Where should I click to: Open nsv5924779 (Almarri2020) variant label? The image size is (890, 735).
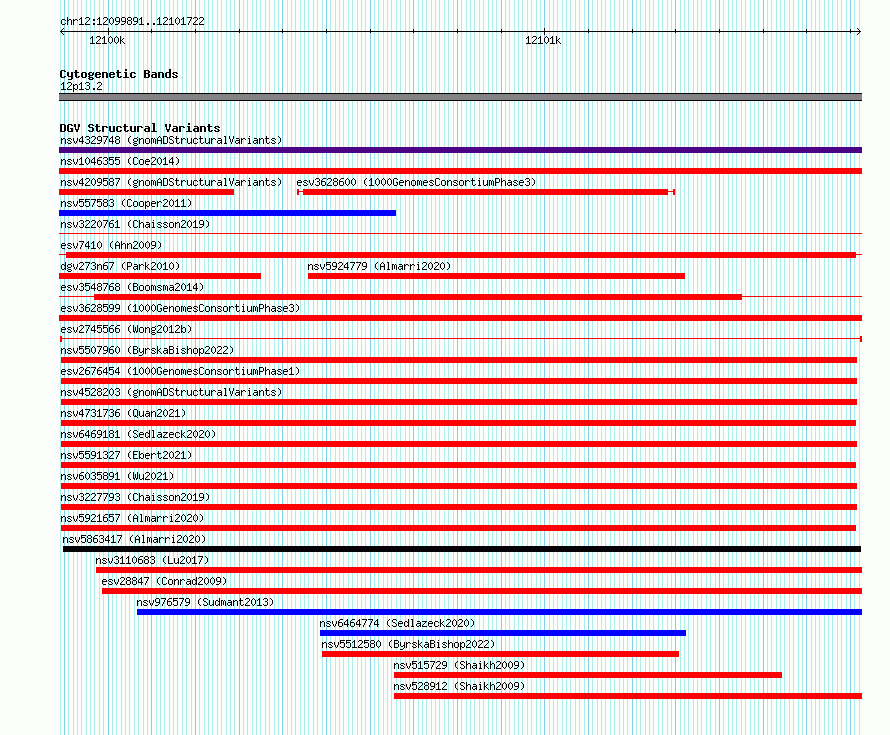click(x=379, y=266)
